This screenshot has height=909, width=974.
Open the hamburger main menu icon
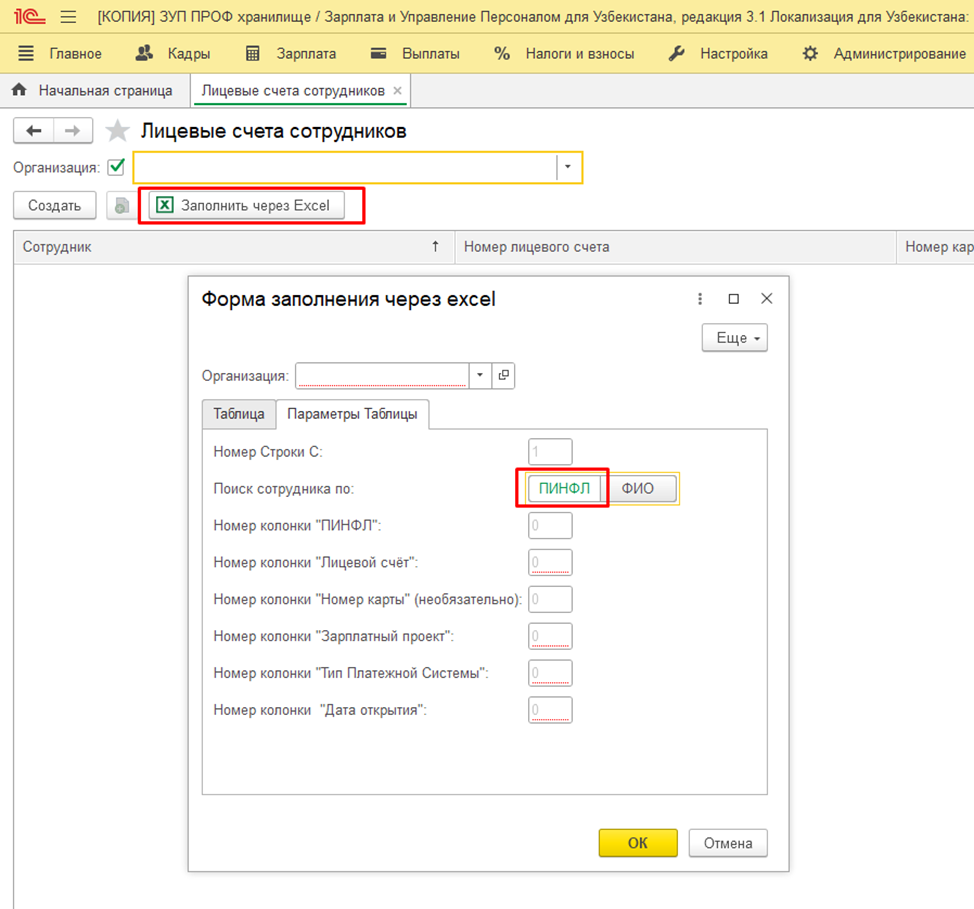tap(68, 17)
